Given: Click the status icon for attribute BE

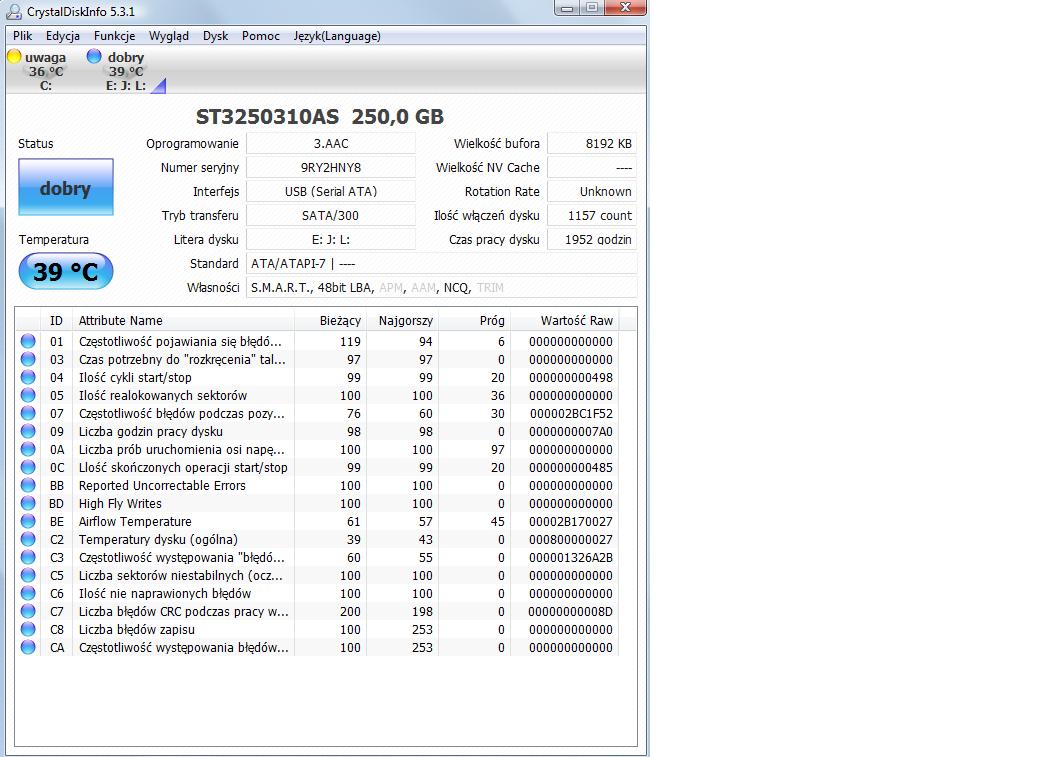Looking at the screenshot, I should pos(28,521).
